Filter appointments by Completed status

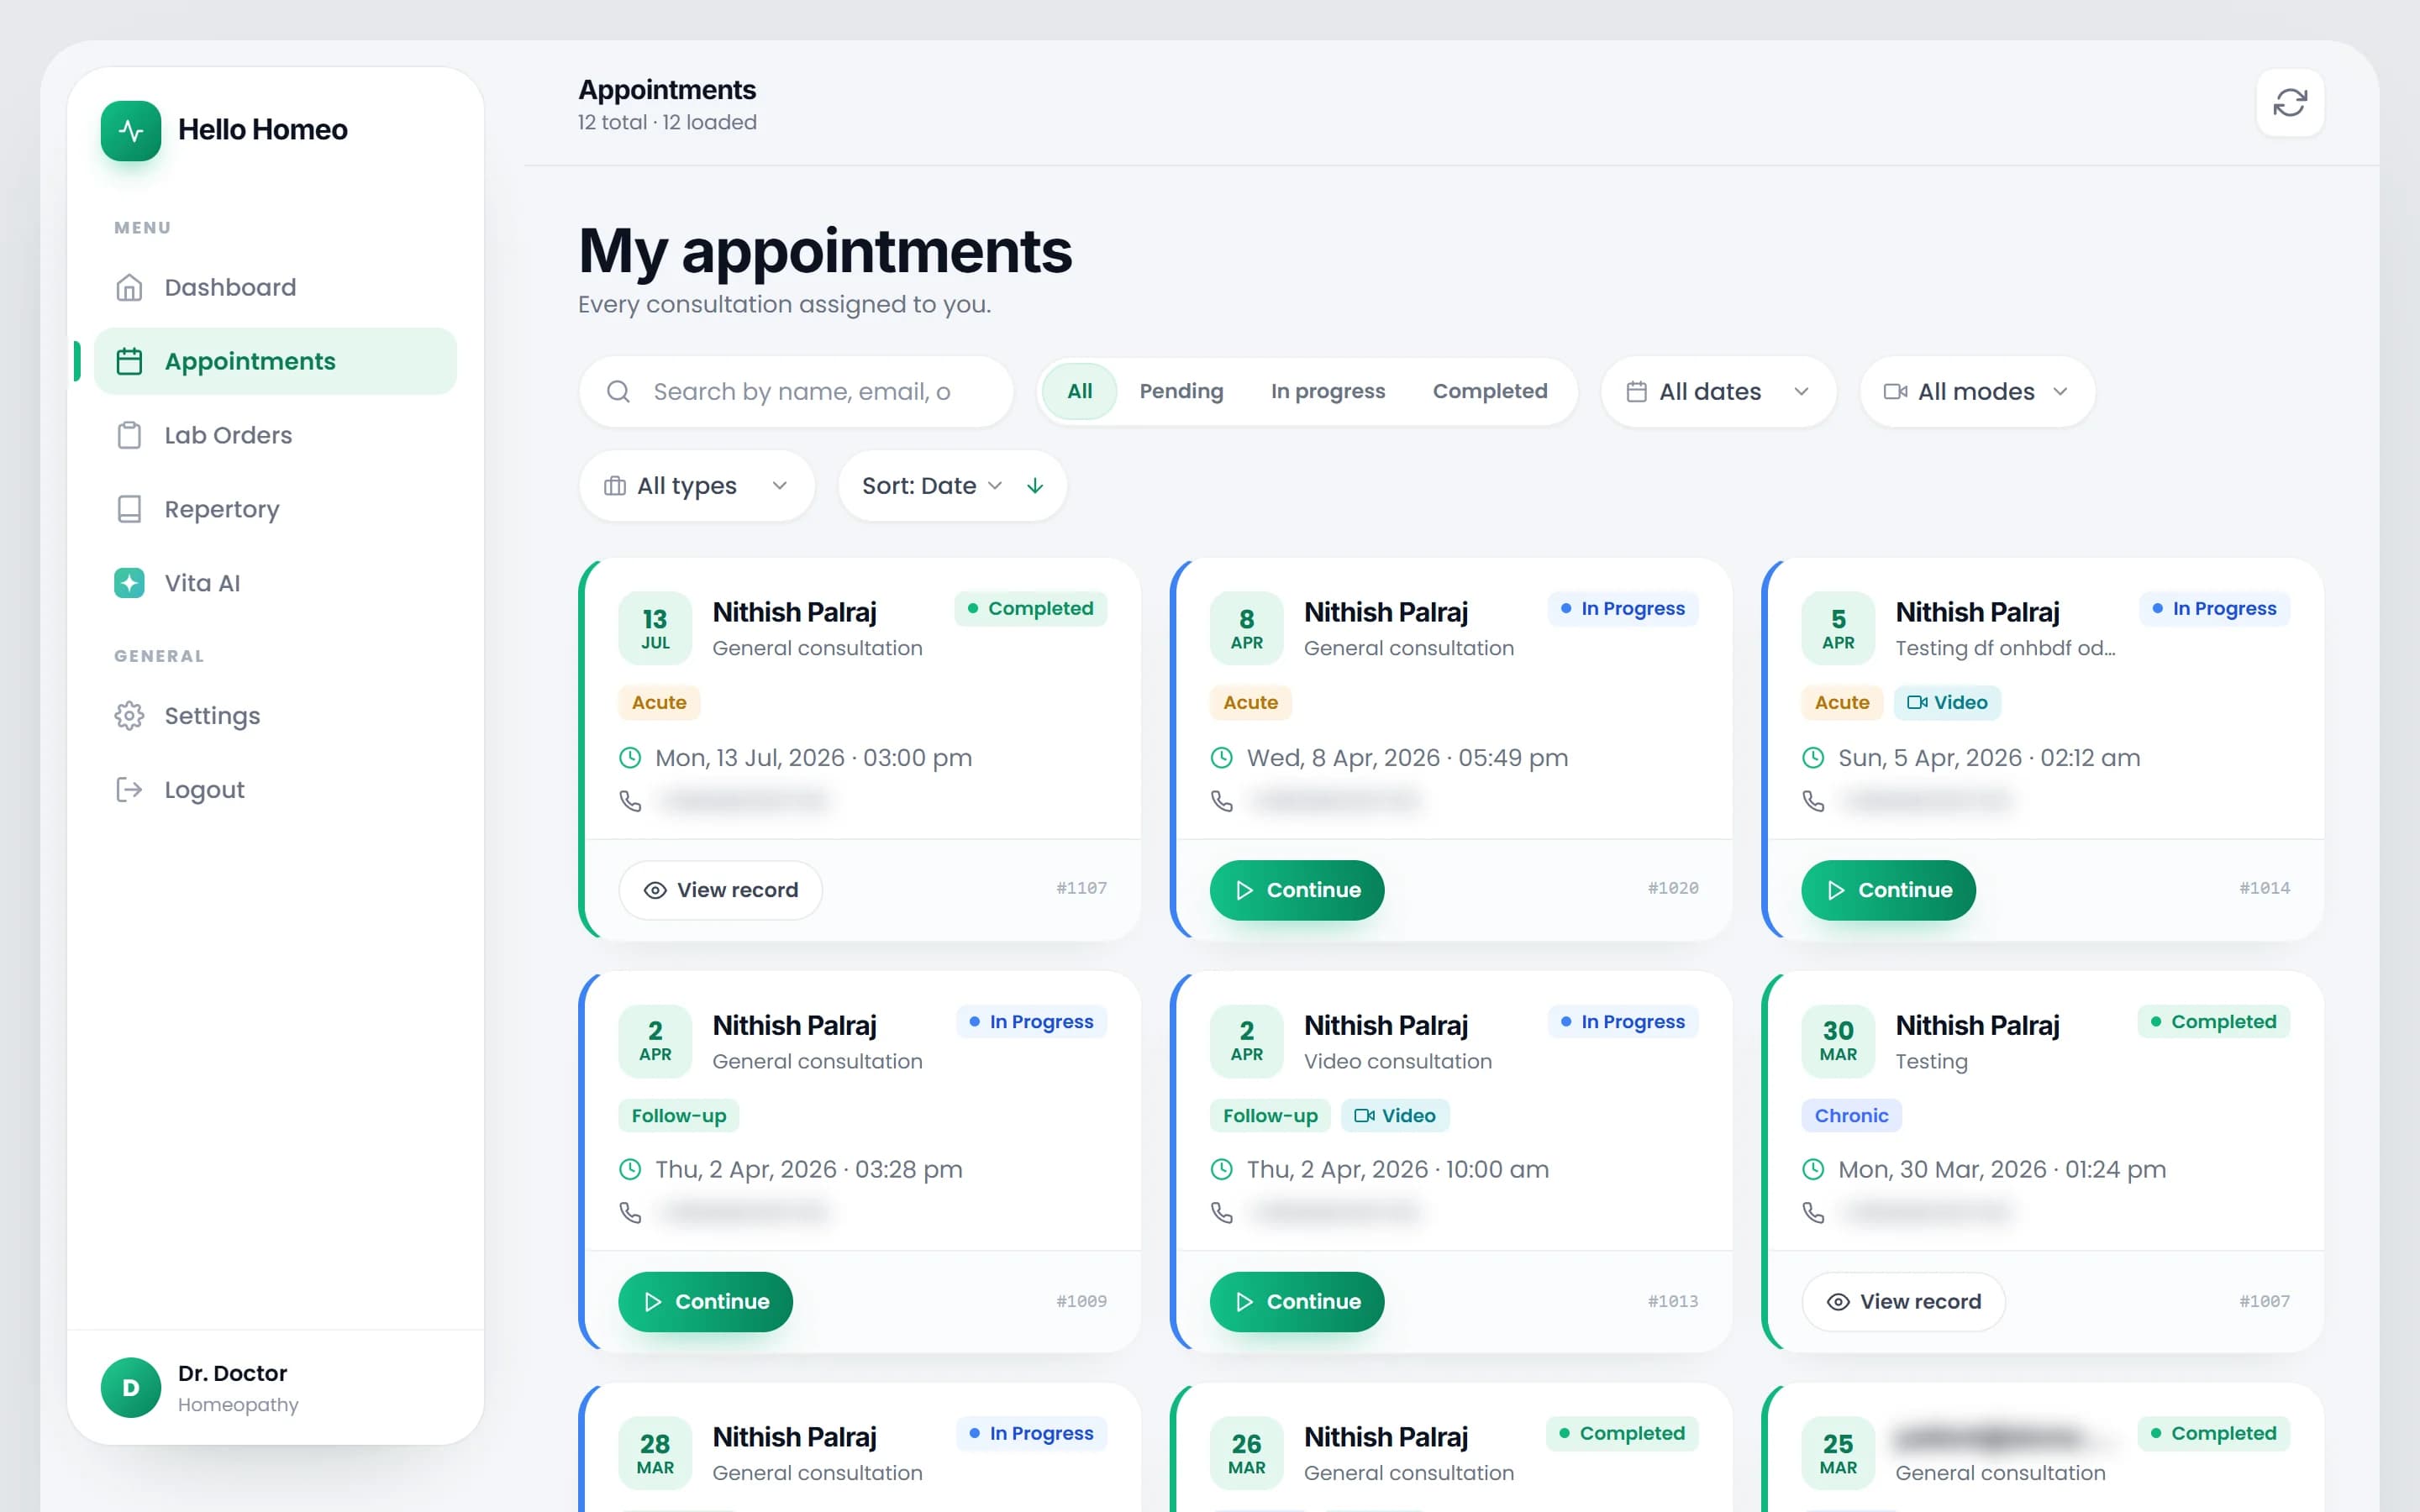click(1489, 392)
